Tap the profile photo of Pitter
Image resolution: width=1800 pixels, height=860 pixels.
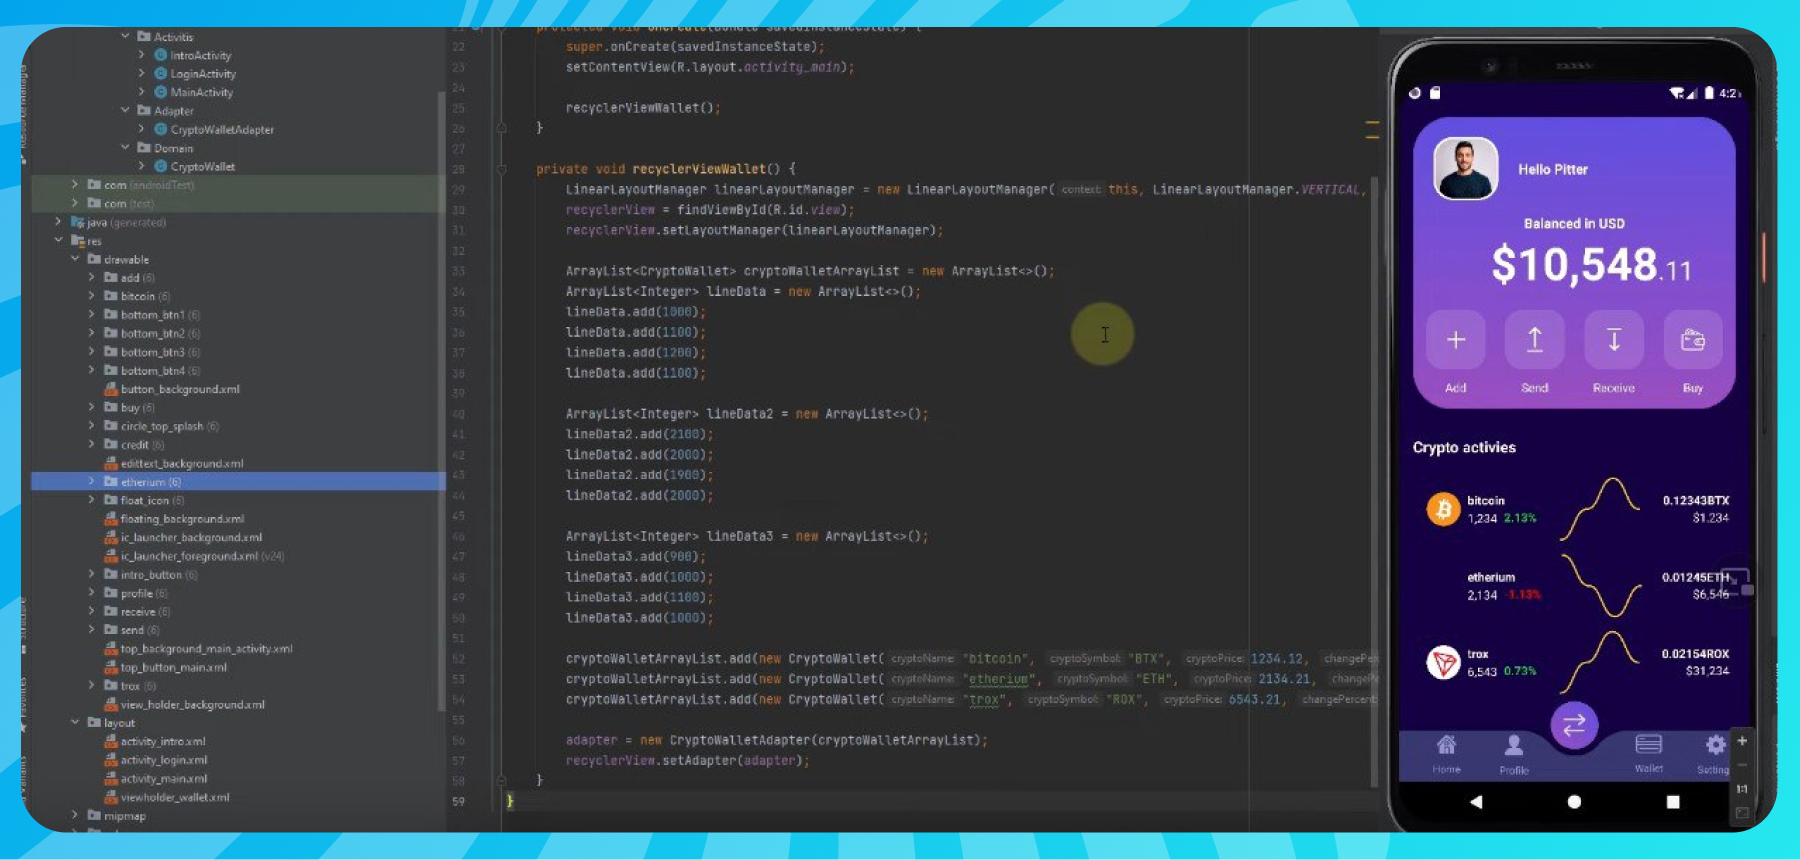pyautogui.click(x=1466, y=168)
